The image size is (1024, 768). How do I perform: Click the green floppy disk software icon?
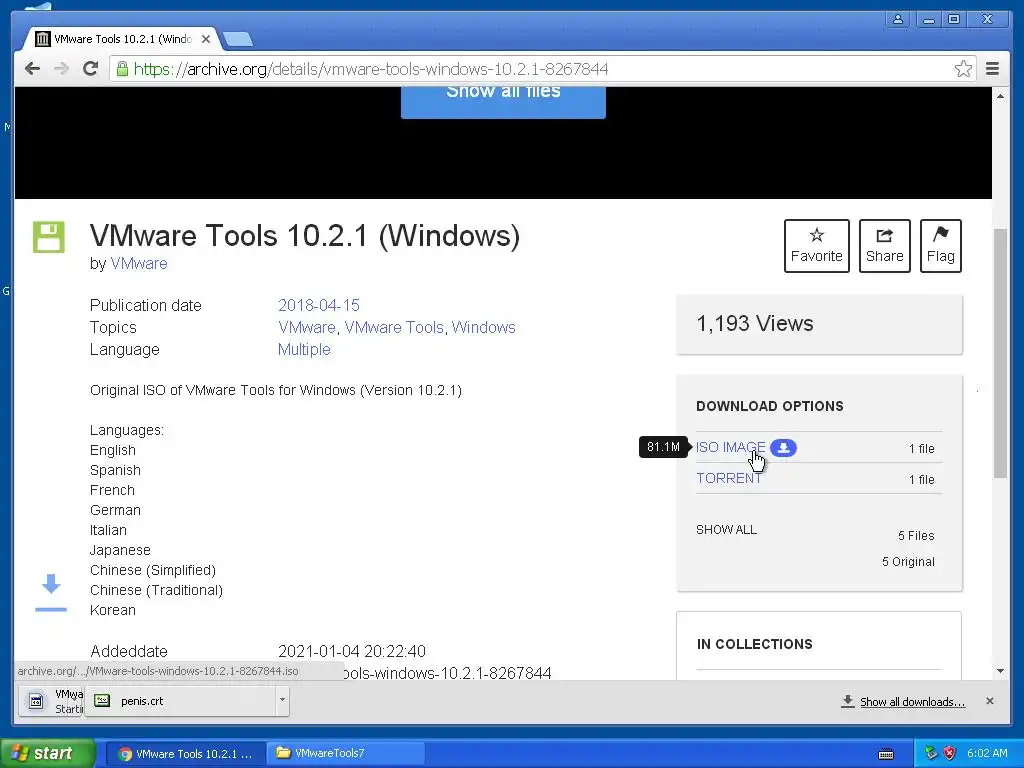click(x=49, y=237)
